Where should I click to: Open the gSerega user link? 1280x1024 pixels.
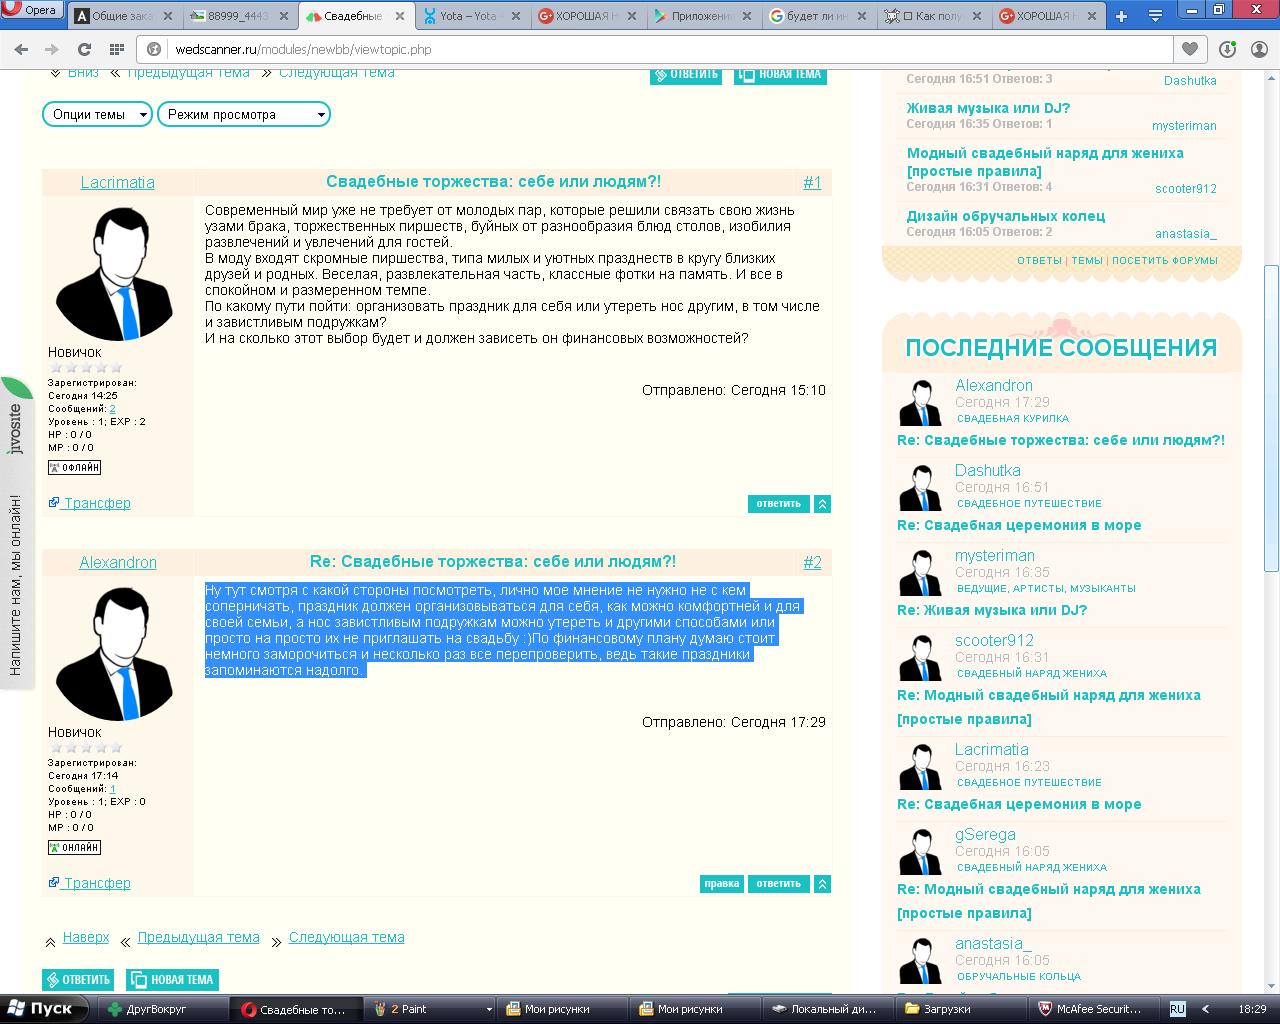985,834
